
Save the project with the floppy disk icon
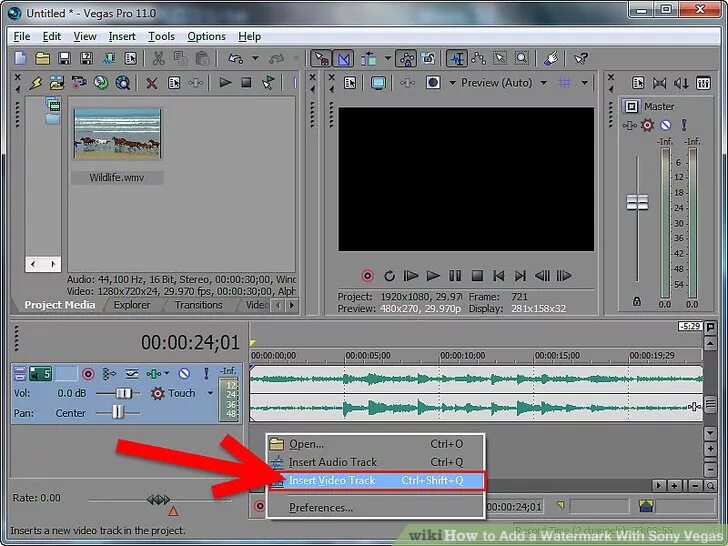64,58
